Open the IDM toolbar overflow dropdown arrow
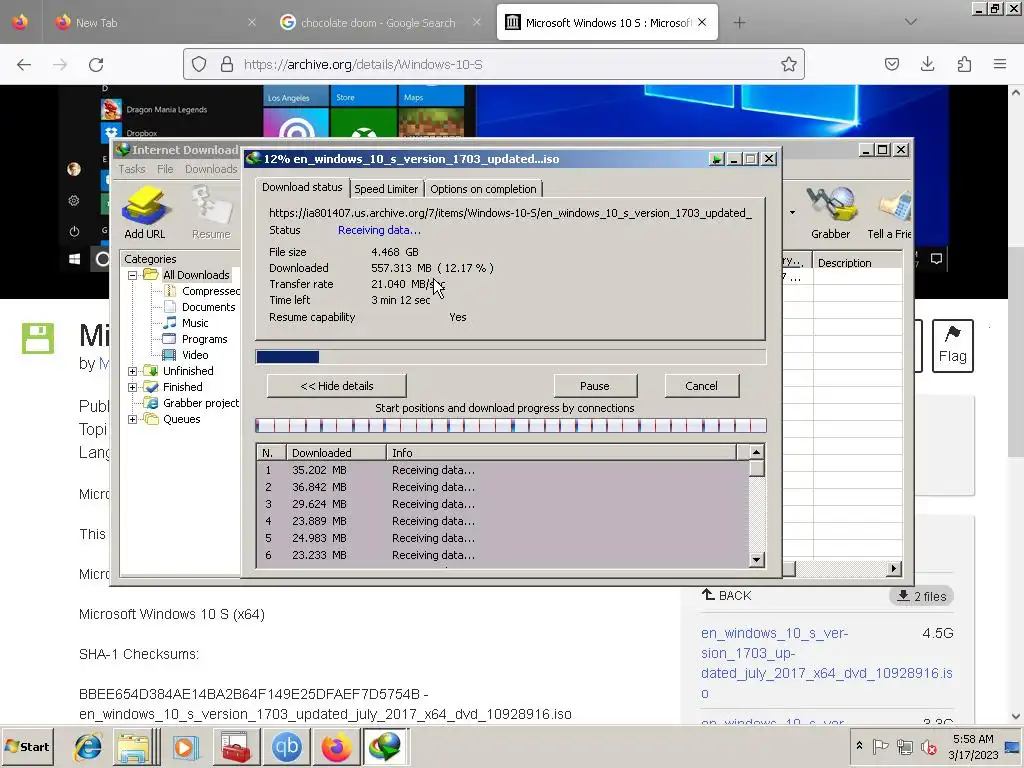The height and width of the screenshot is (768, 1024). 792,212
